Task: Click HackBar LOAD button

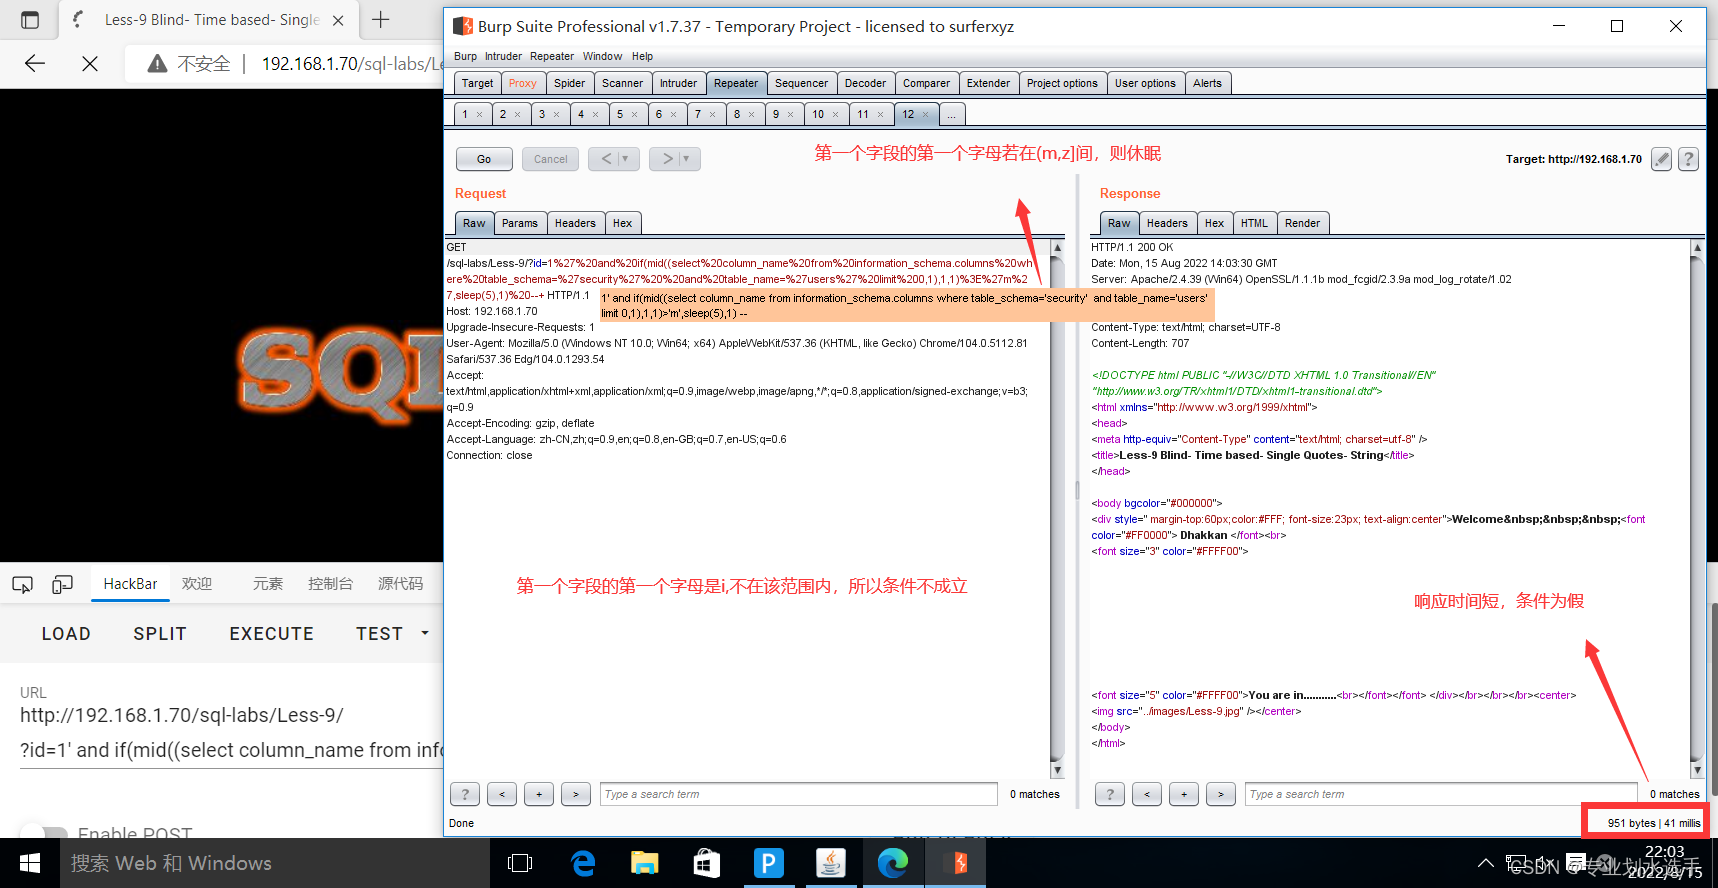Action: tap(66, 634)
